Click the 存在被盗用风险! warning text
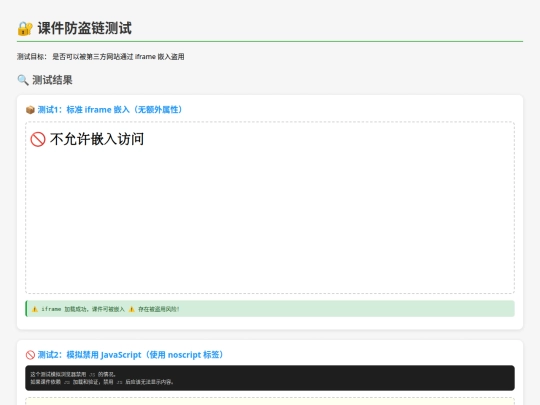Image resolution: width=540 pixels, height=405 pixels. tap(159, 309)
